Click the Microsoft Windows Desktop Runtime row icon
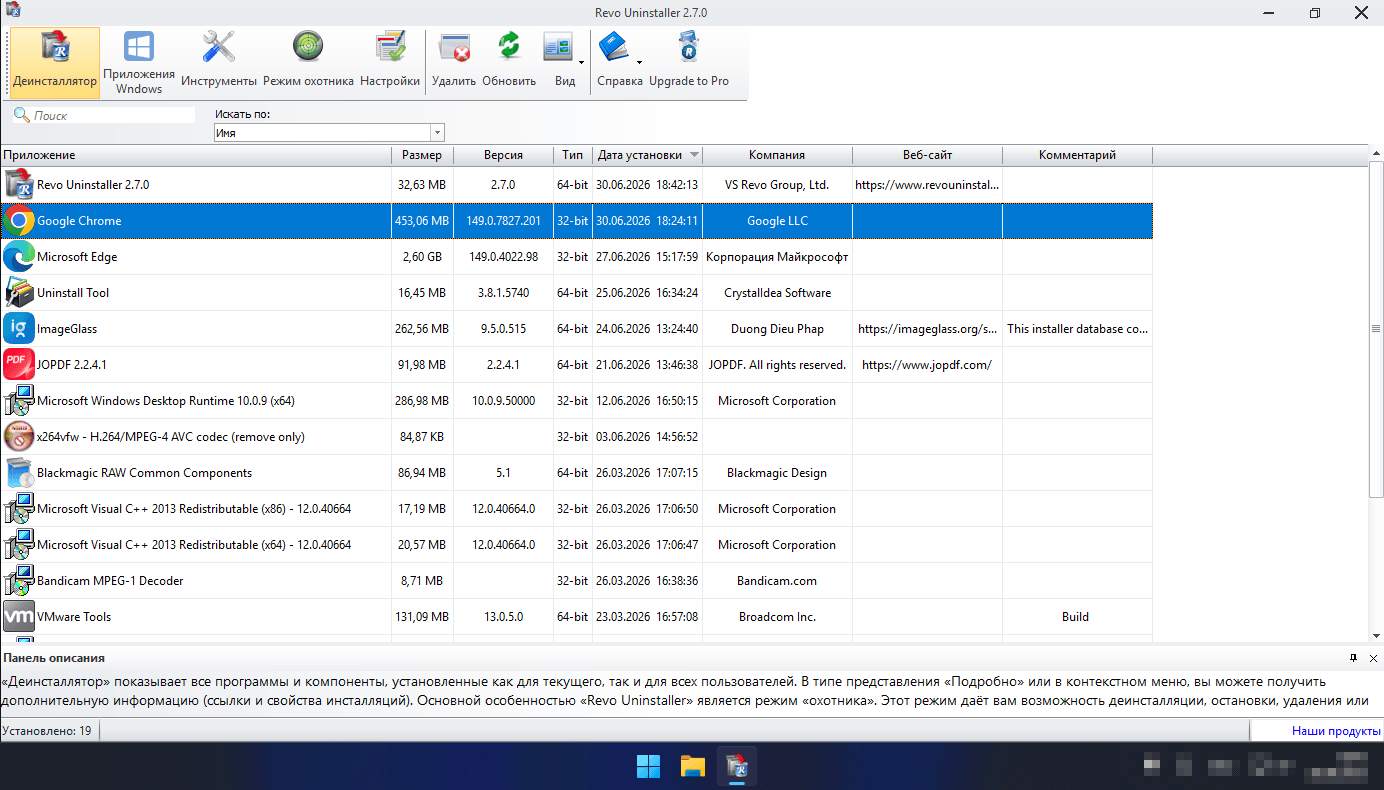The width and height of the screenshot is (1384, 790). pyautogui.click(x=18, y=401)
